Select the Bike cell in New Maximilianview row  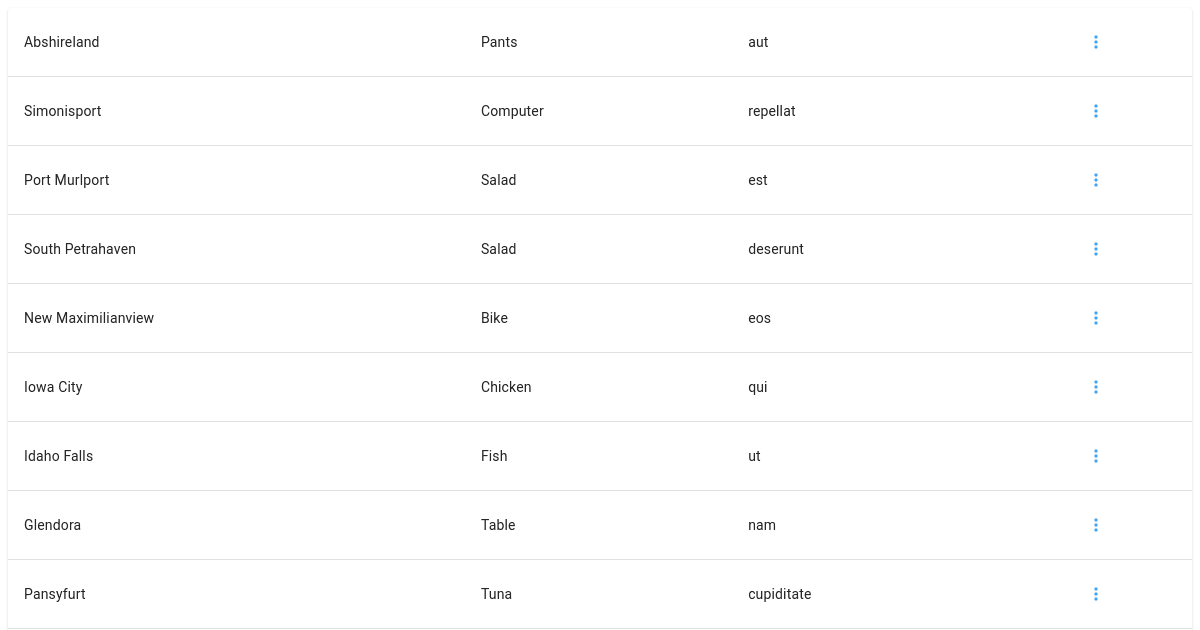pyautogui.click(x=494, y=318)
